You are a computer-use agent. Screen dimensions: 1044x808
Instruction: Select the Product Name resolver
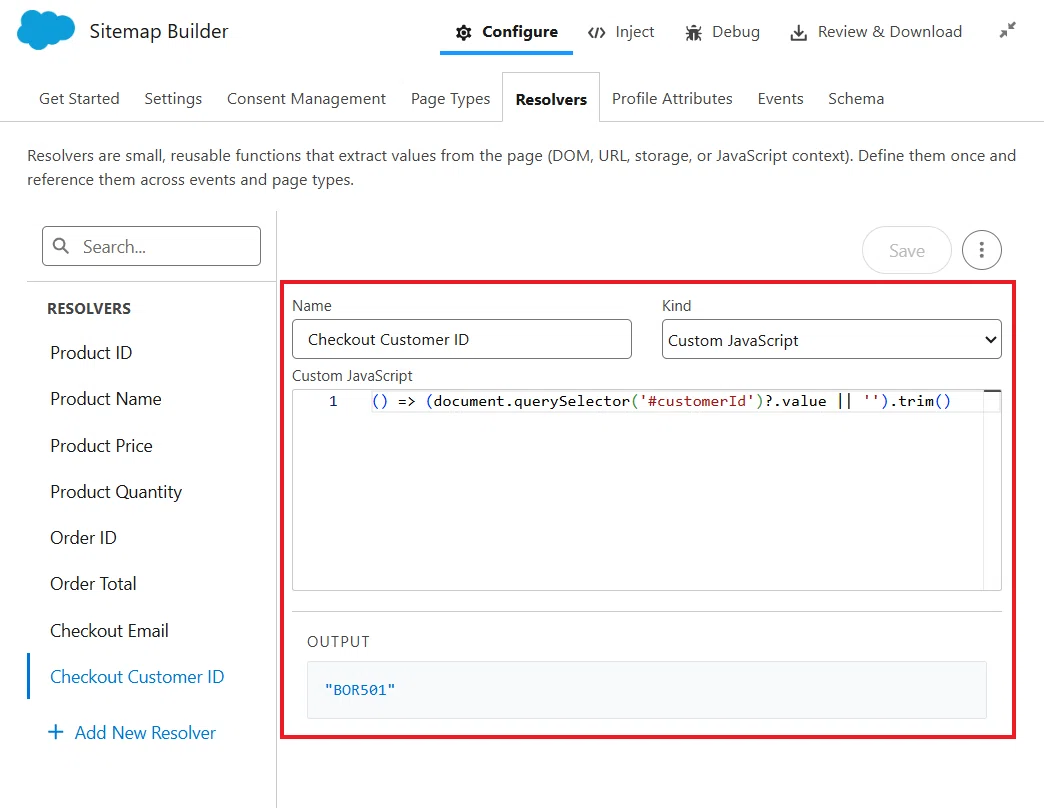coord(106,399)
